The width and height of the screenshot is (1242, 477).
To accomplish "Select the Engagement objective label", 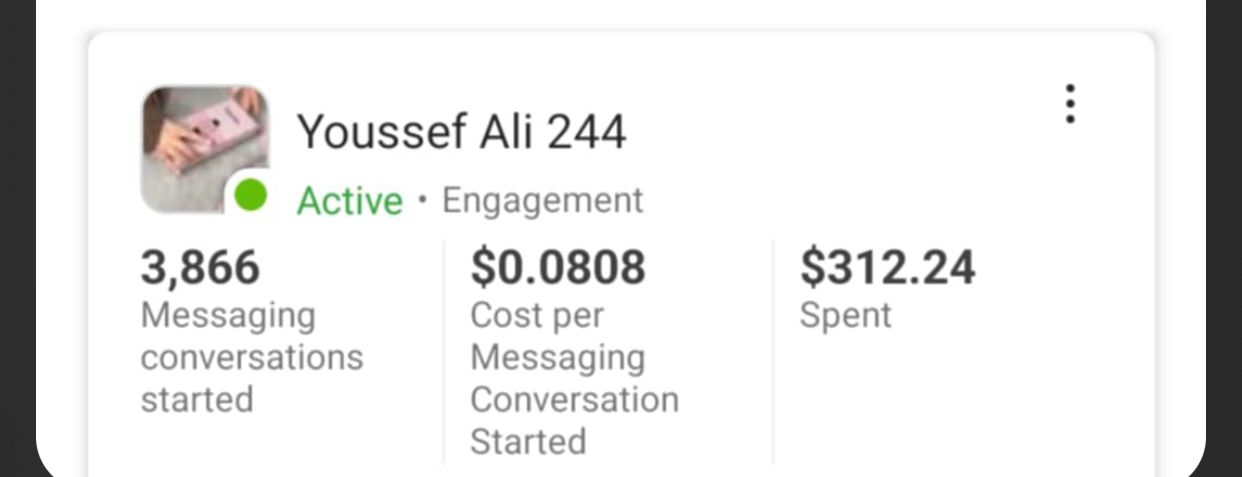I will click(x=543, y=201).
